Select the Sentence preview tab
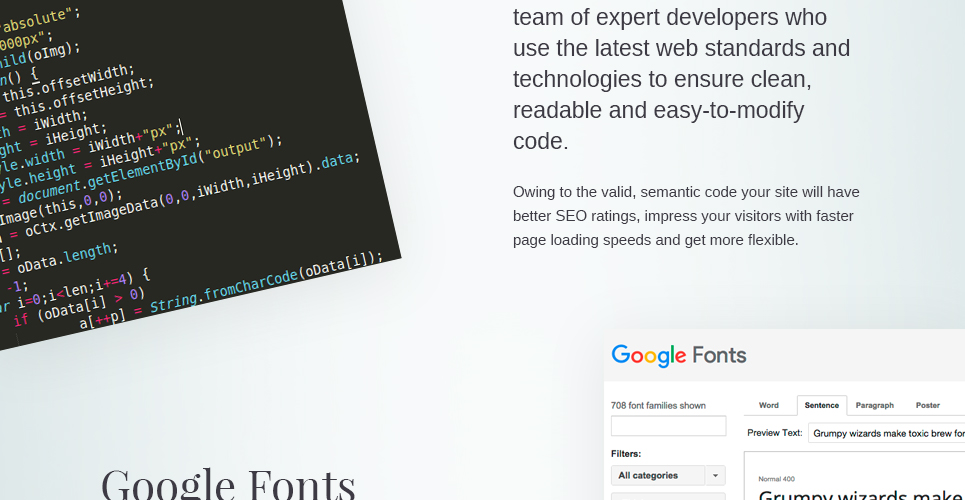The height and width of the screenshot is (500, 965). (822, 405)
